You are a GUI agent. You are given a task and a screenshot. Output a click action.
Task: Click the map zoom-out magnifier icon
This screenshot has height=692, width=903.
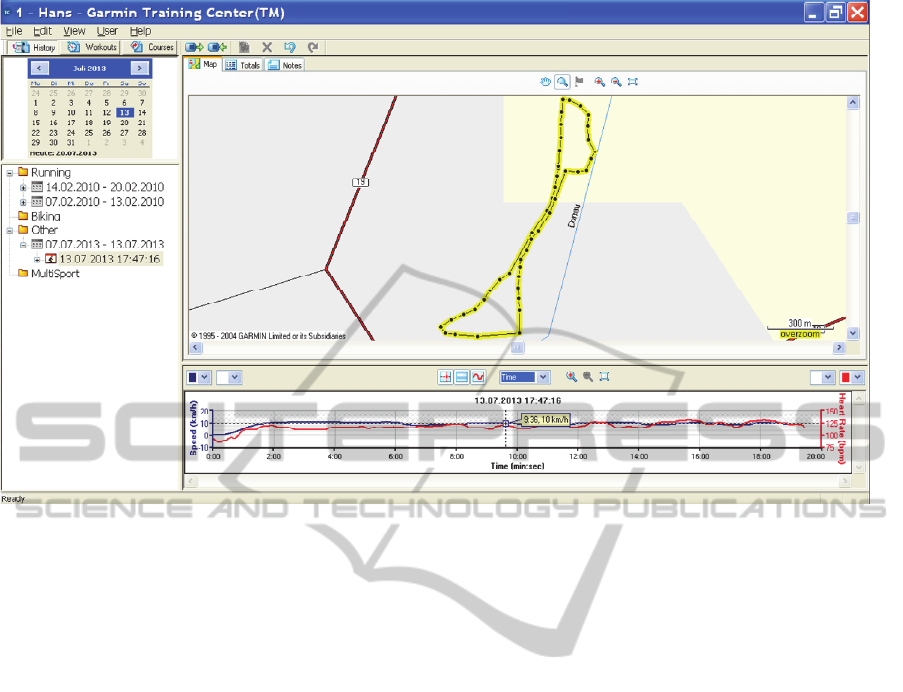tap(616, 82)
